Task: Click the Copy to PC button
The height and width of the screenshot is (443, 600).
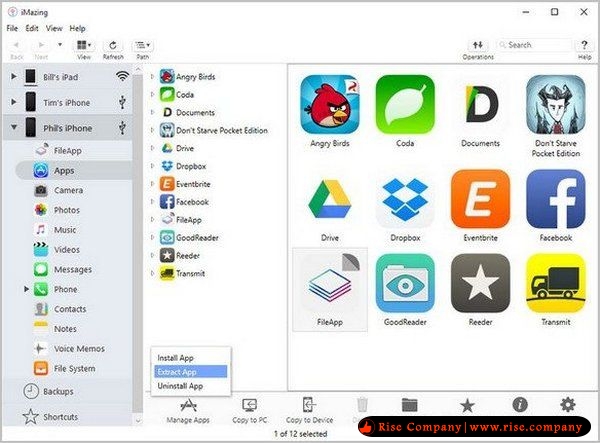Action: point(249,411)
